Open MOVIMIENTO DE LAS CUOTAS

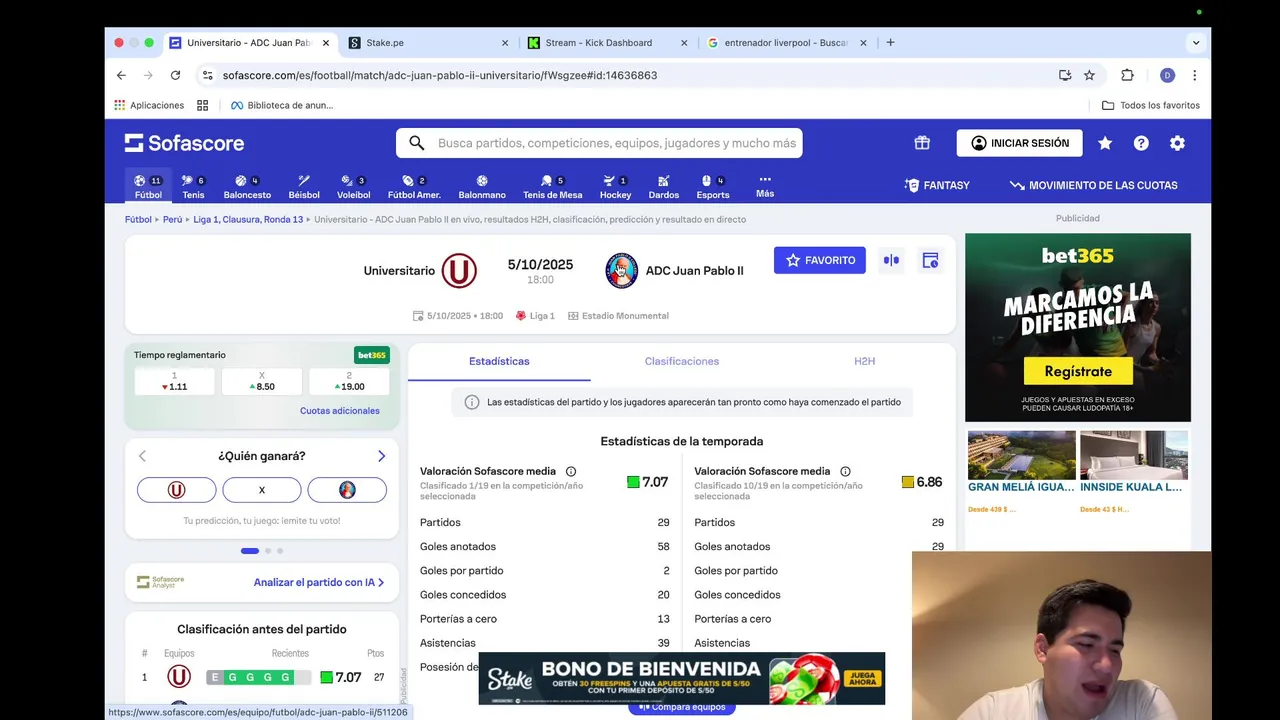[x=1093, y=185]
